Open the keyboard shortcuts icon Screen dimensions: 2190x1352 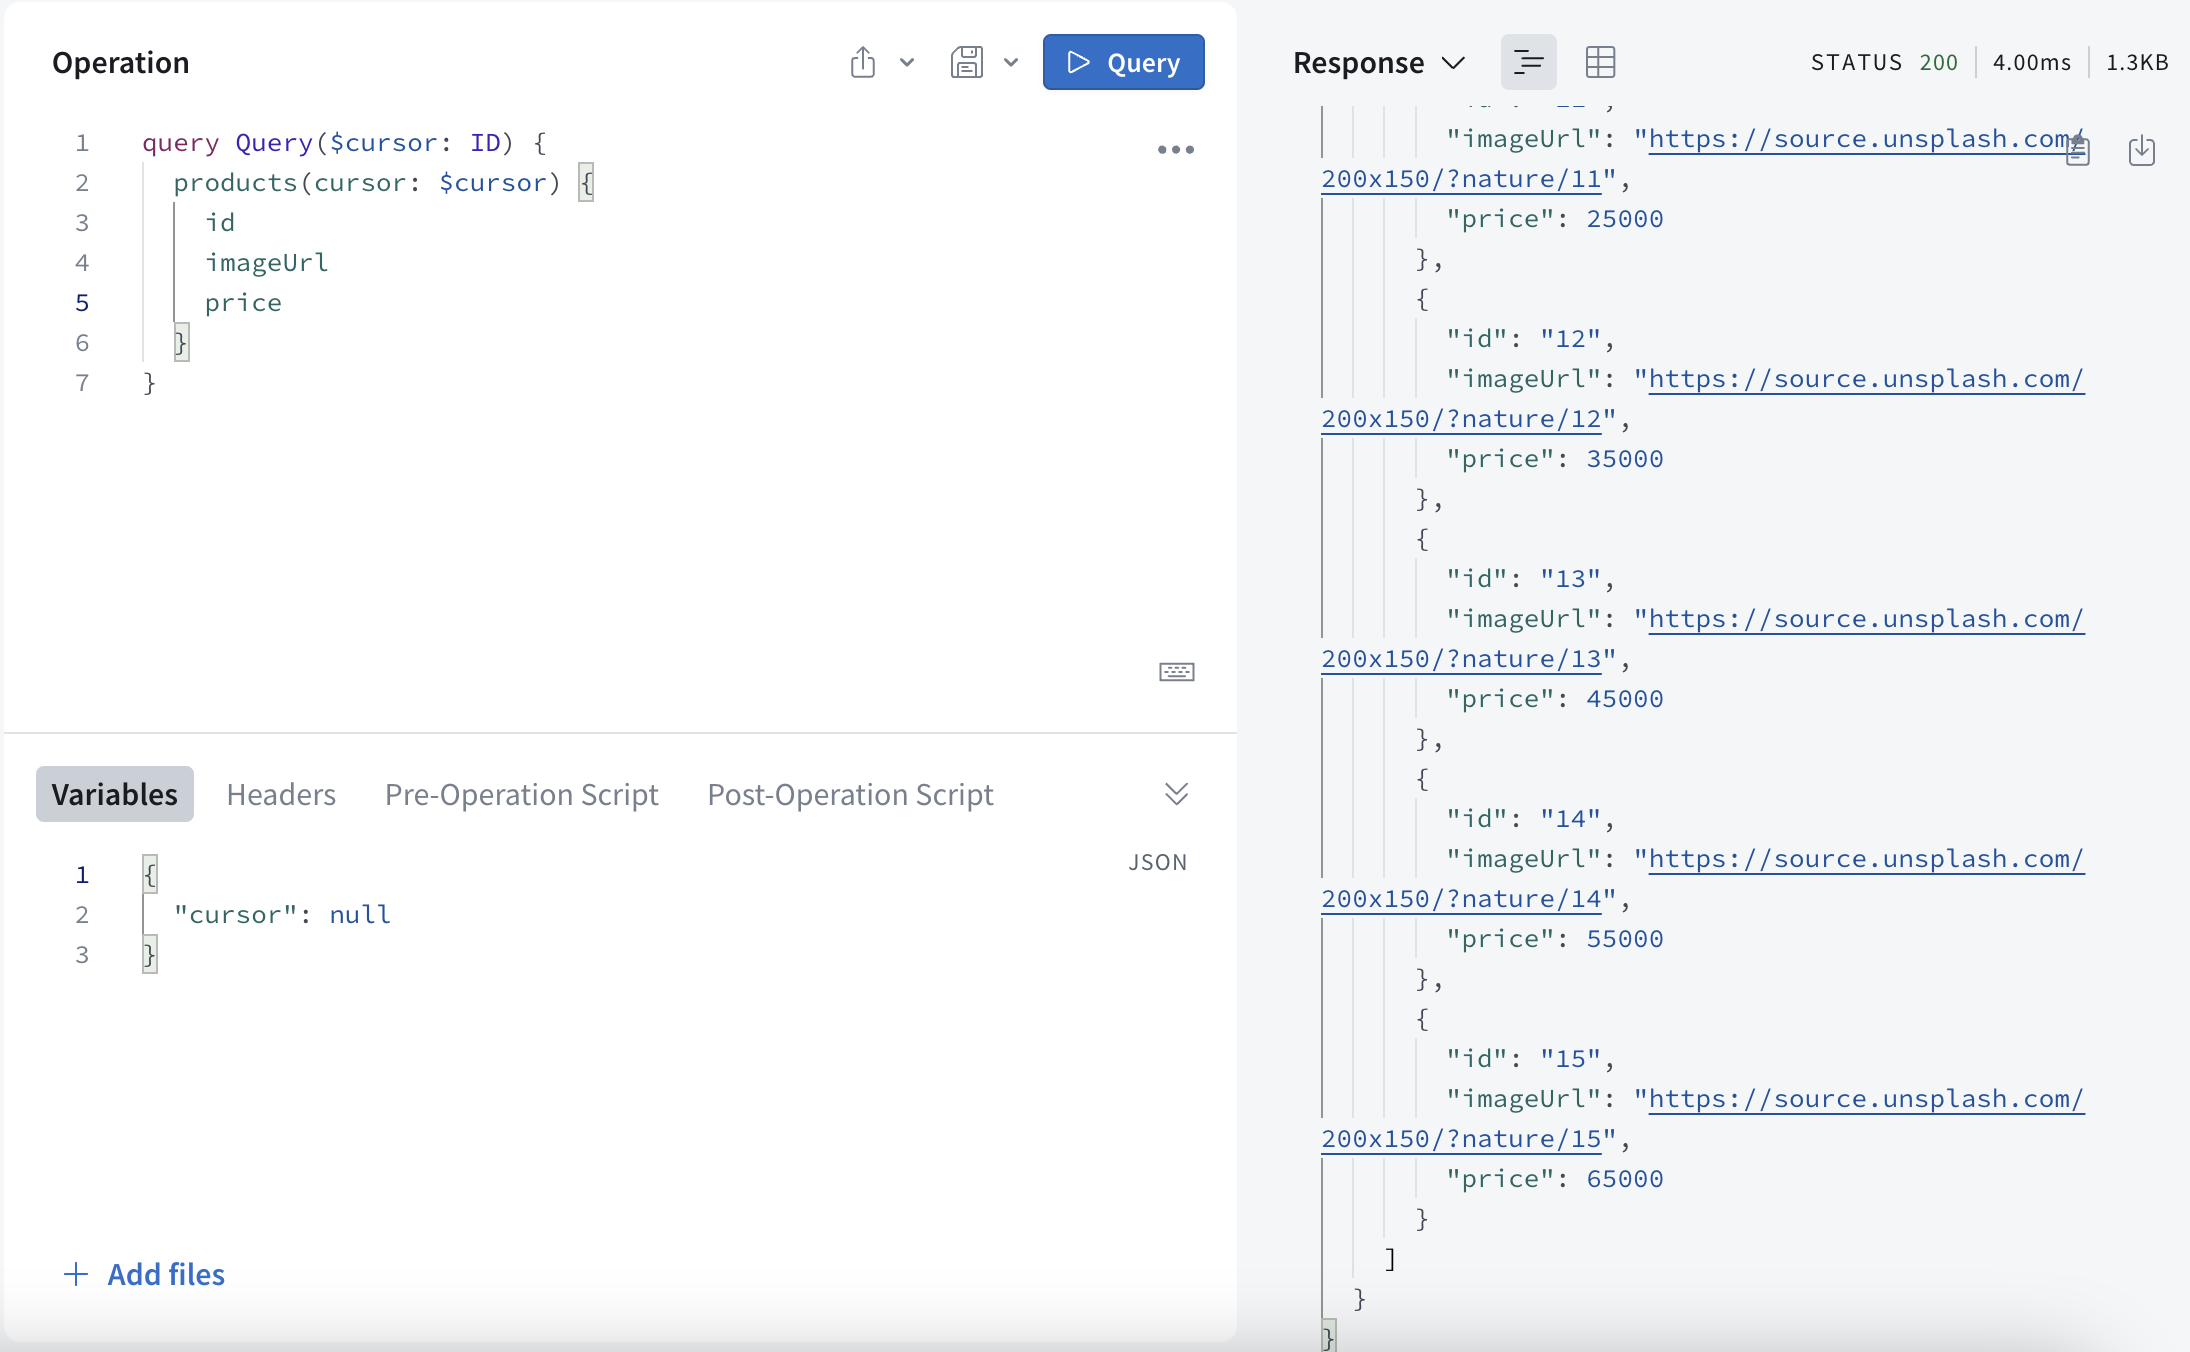click(x=1176, y=671)
